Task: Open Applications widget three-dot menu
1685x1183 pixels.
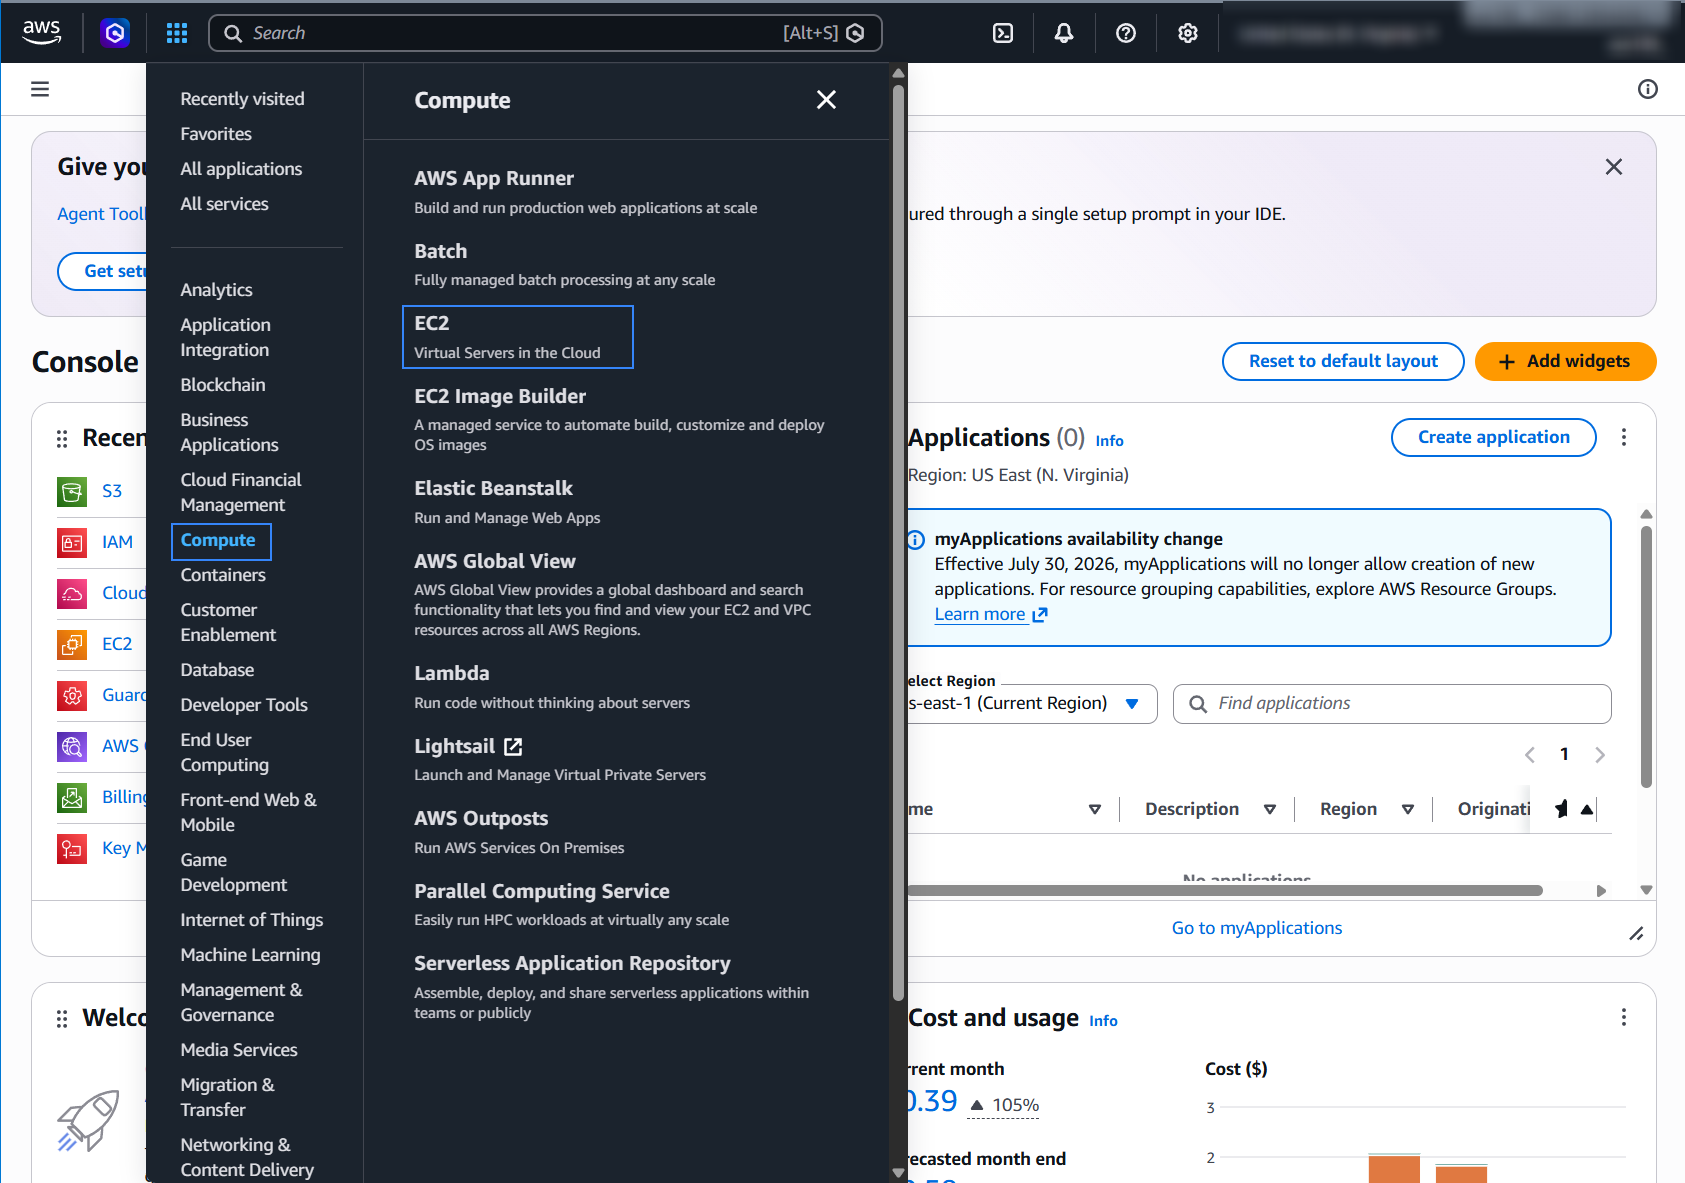Action: [x=1624, y=437]
